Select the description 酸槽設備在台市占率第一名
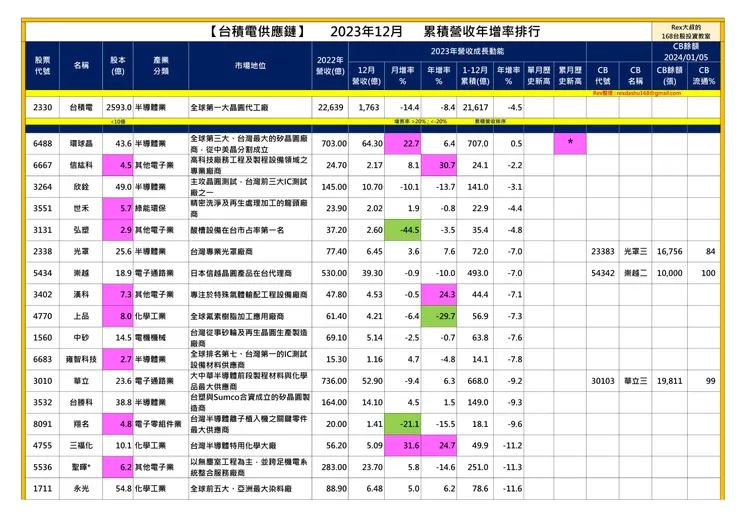 click(x=237, y=230)
